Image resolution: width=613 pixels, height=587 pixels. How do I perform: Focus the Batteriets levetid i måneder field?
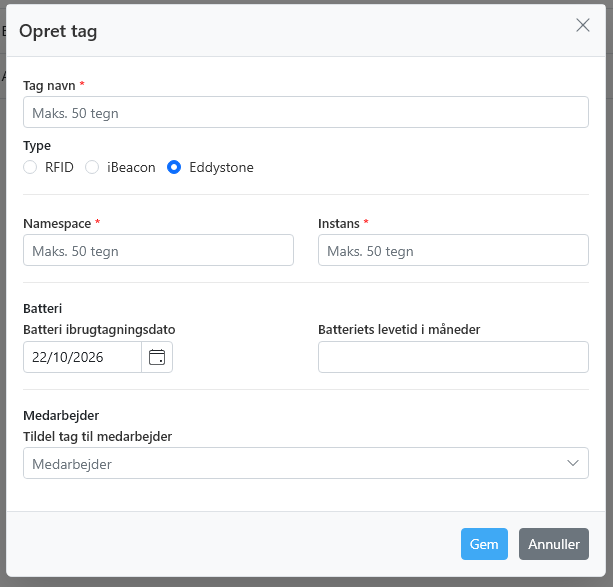(x=453, y=357)
